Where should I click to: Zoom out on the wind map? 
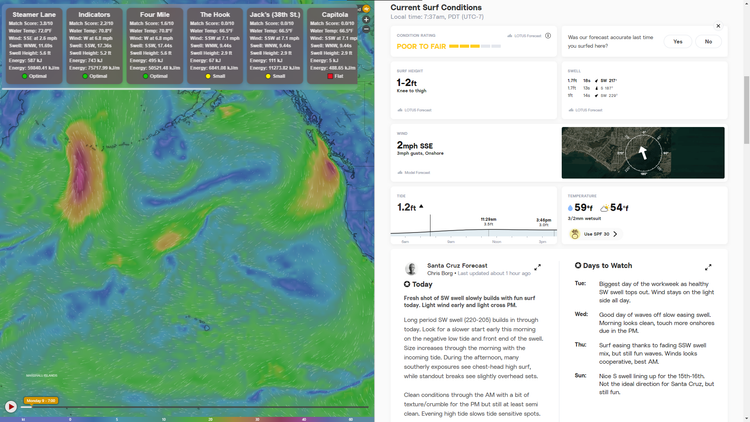point(366,29)
